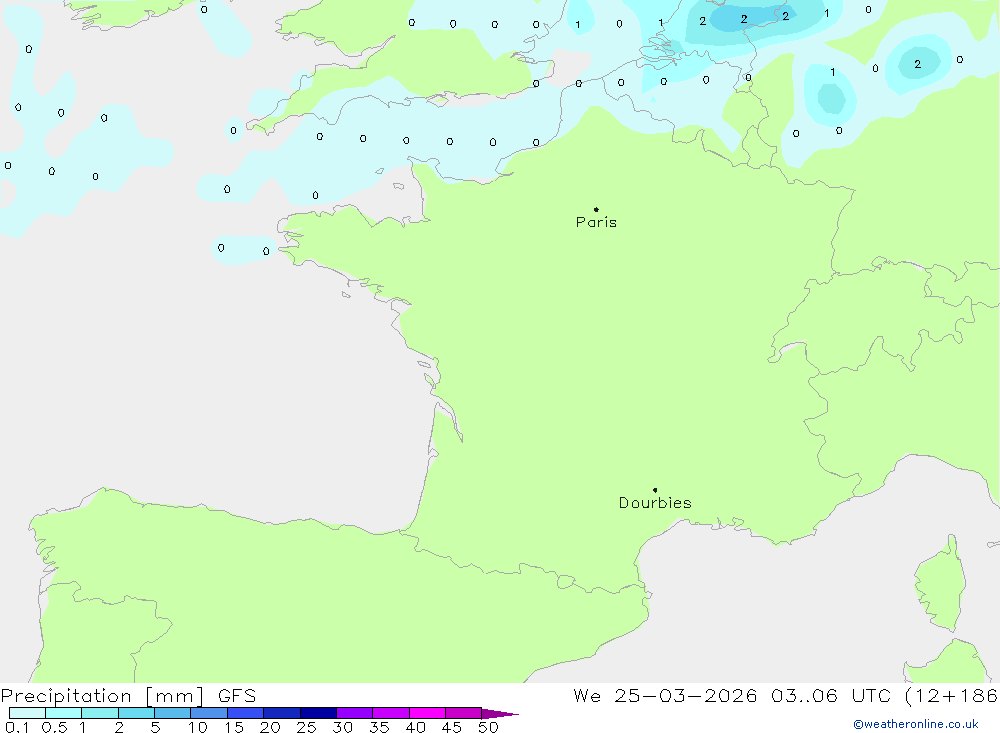Click the legend scale label 35
The height and width of the screenshot is (733, 1000).
tap(379, 727)
